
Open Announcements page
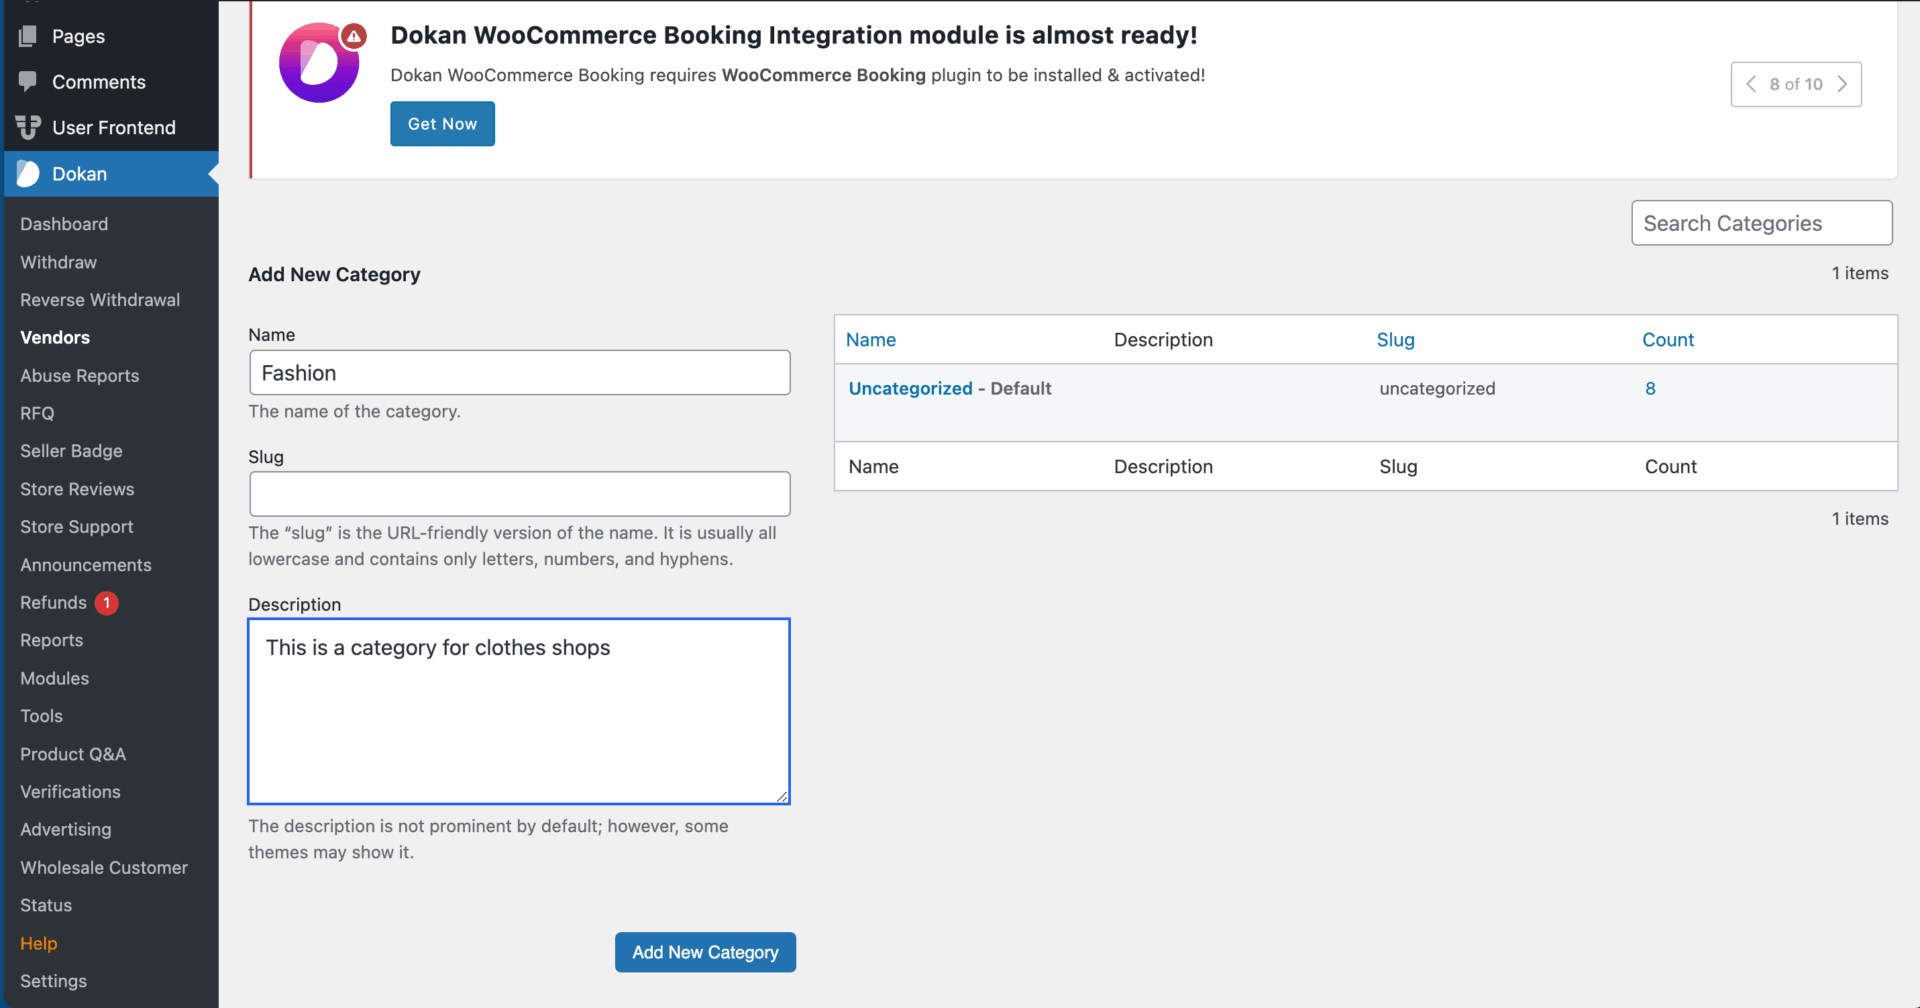(x=86, y=565)
